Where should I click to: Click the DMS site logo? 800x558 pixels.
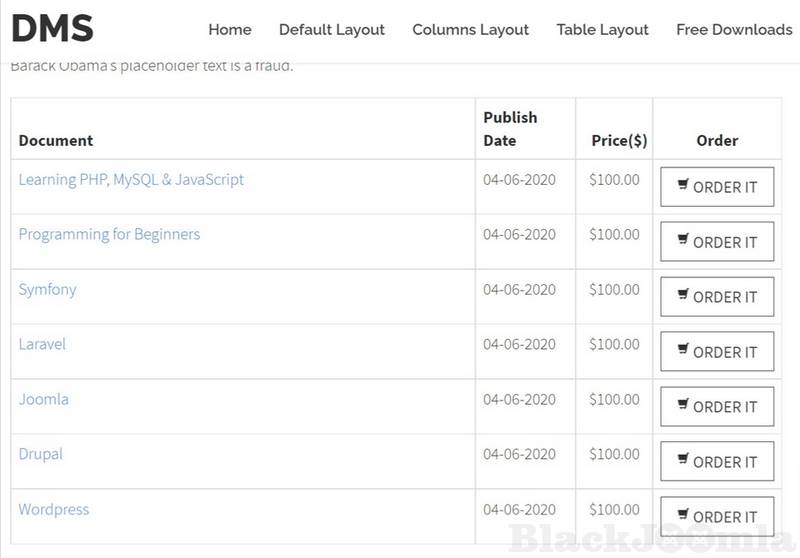52,29
